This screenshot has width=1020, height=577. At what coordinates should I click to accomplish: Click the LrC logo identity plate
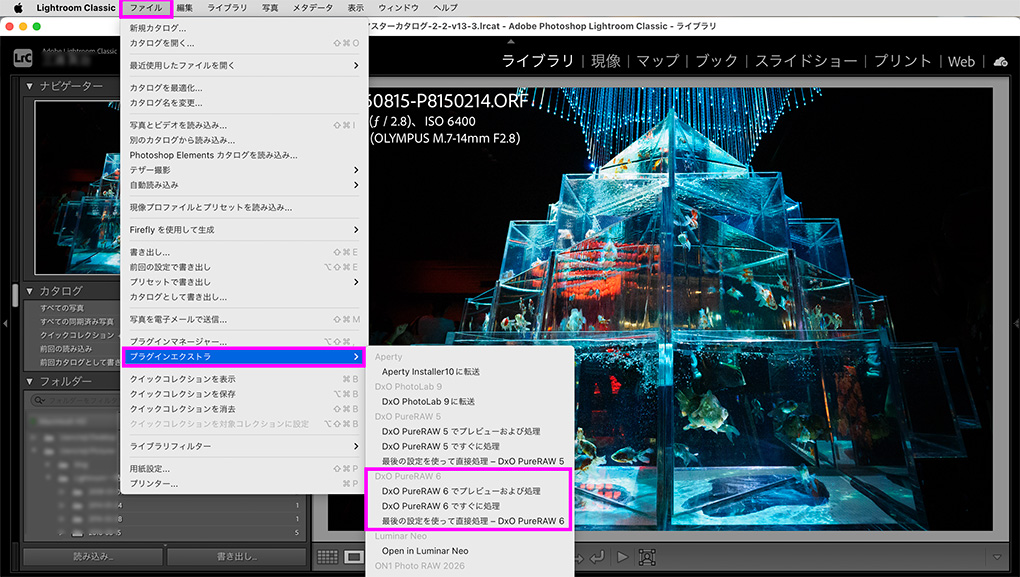[22, 58]
